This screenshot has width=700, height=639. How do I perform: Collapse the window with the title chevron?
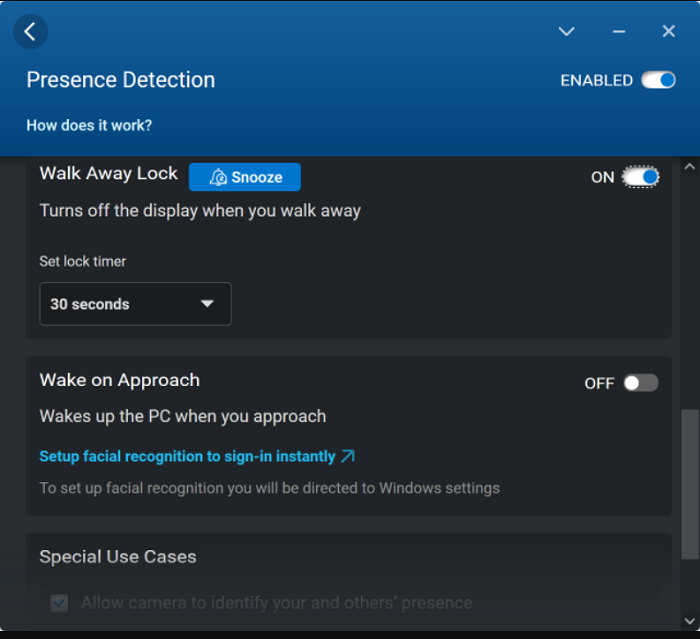pyautogui.click(x=566, y=32)
